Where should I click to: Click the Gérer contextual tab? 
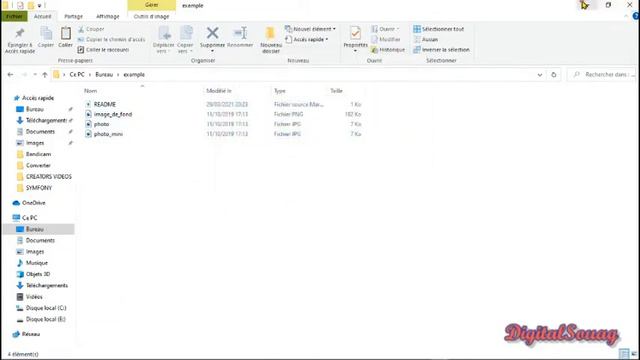[x=151, y=5]
